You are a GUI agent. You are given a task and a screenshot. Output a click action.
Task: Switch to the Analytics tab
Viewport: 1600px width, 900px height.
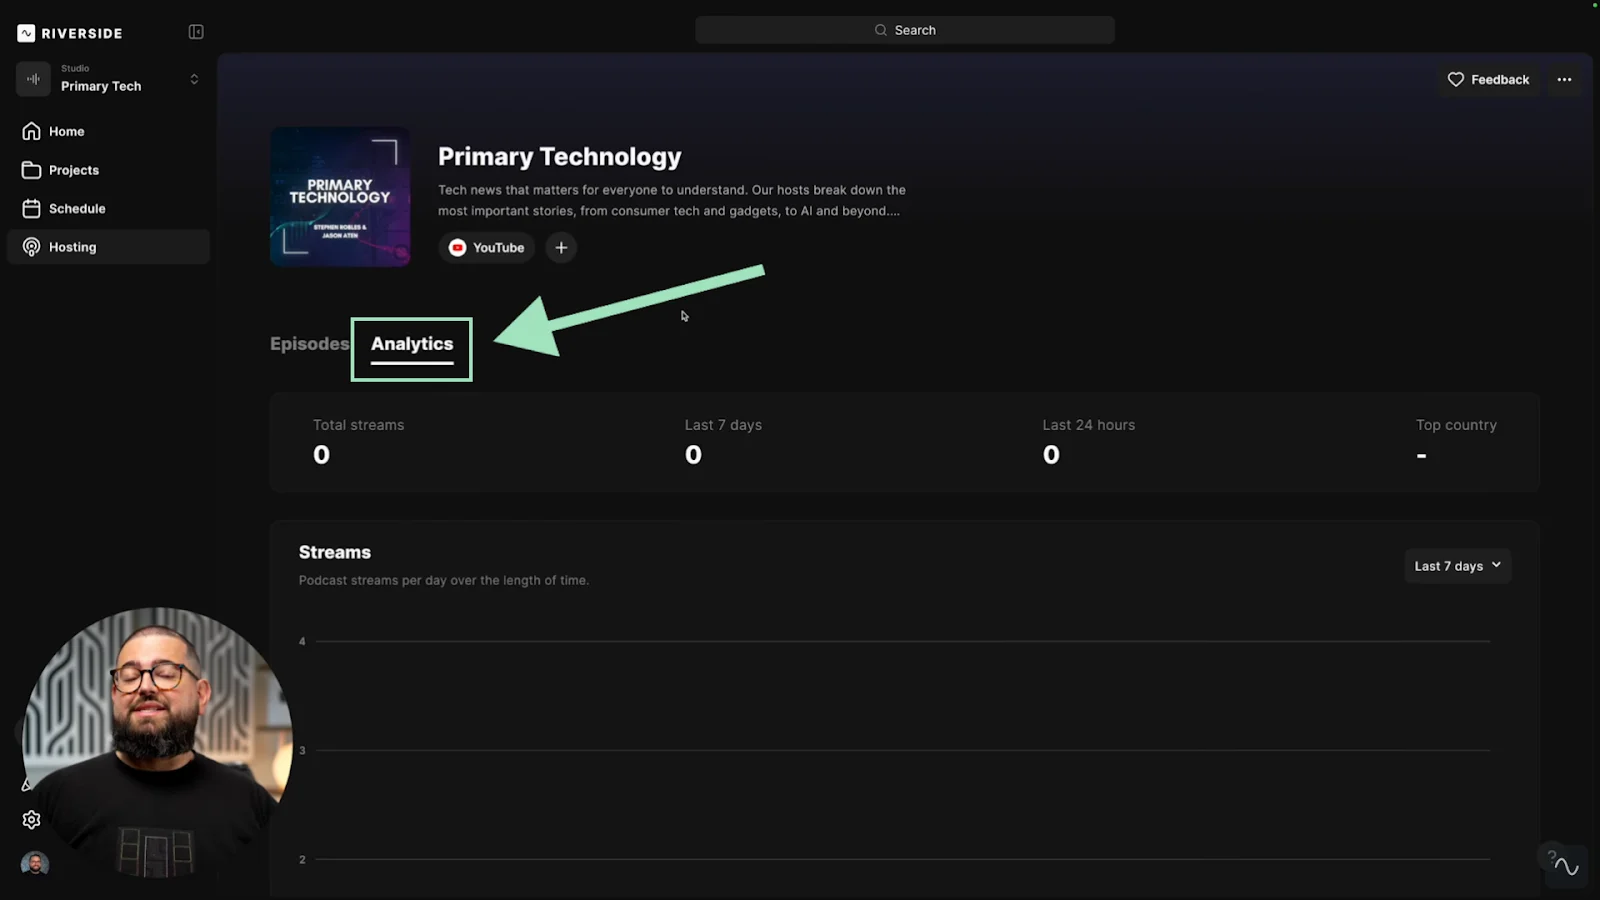point(412,345)
